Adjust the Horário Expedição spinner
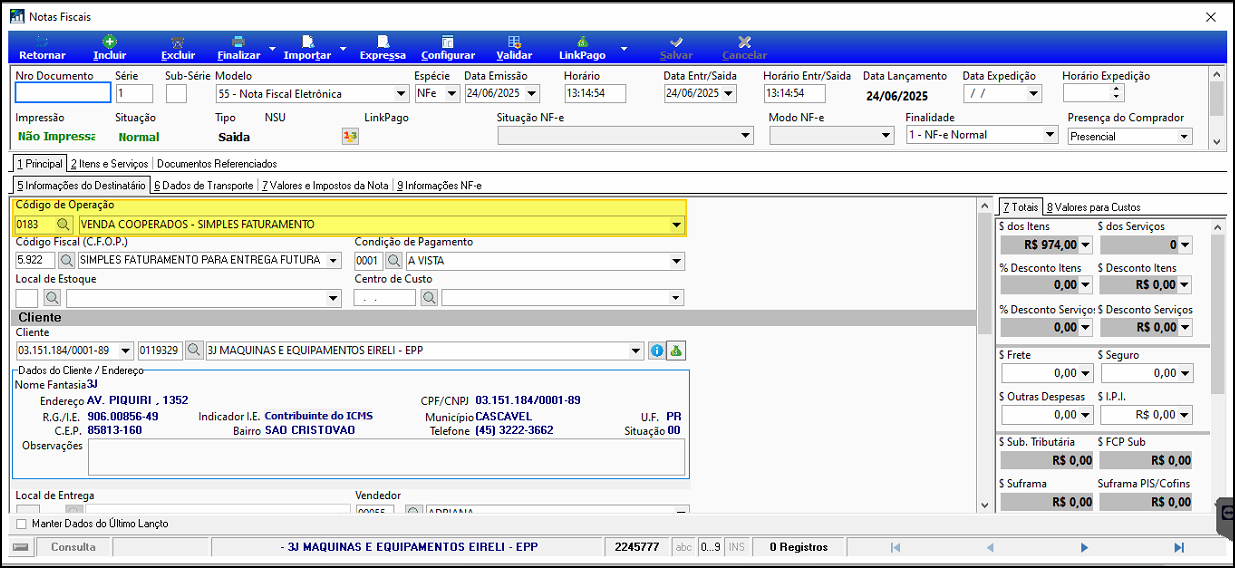Viewport: 1235px width, 568px height. (1117, 93)
